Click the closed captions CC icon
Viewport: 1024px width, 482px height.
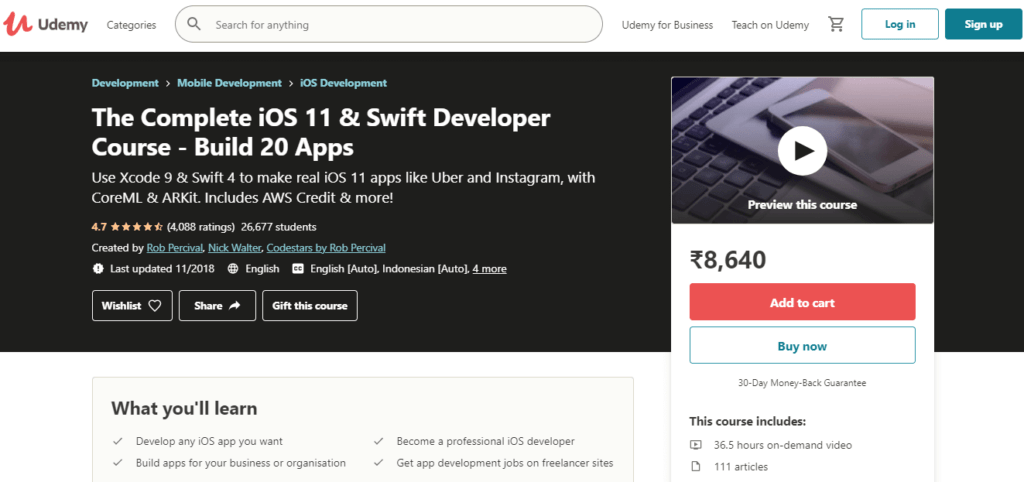298,268
